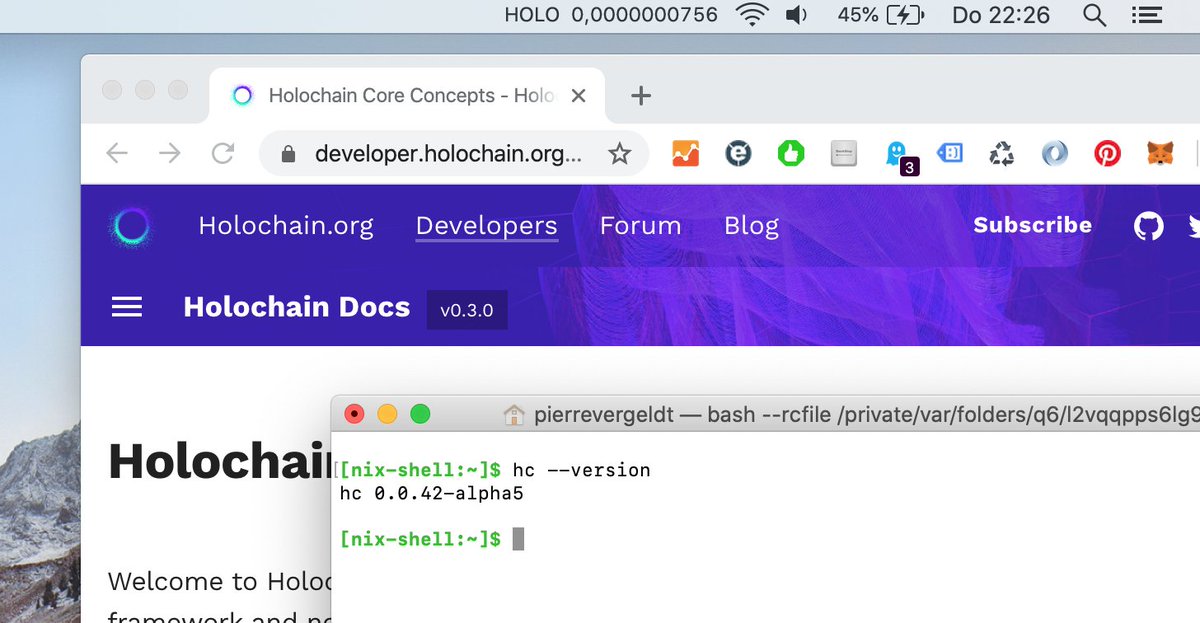
Task: Go back with the browser back arrow
Action: [118, 153]
